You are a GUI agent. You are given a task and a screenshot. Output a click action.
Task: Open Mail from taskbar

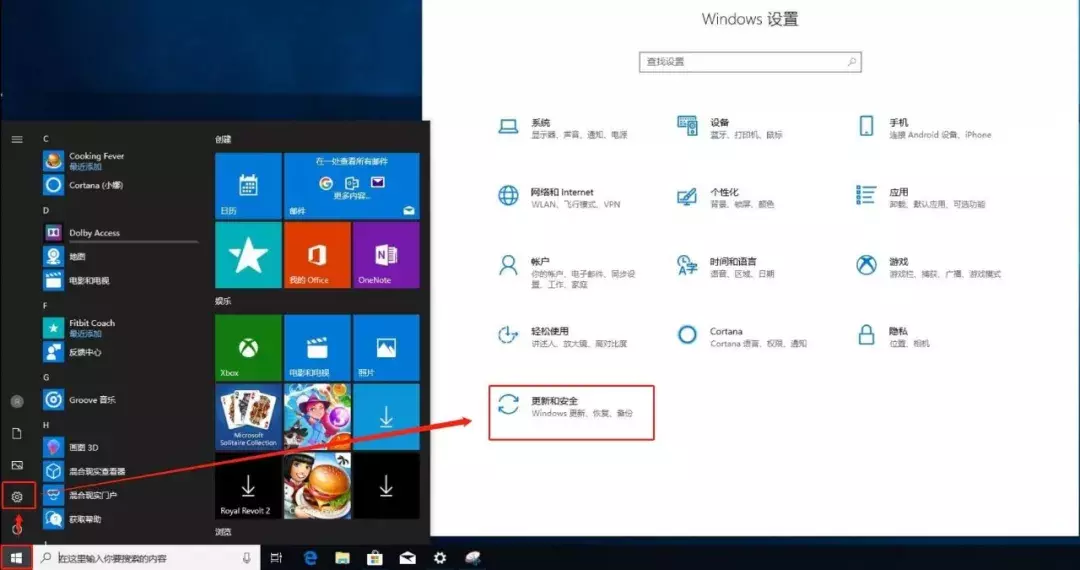[407, 558]
